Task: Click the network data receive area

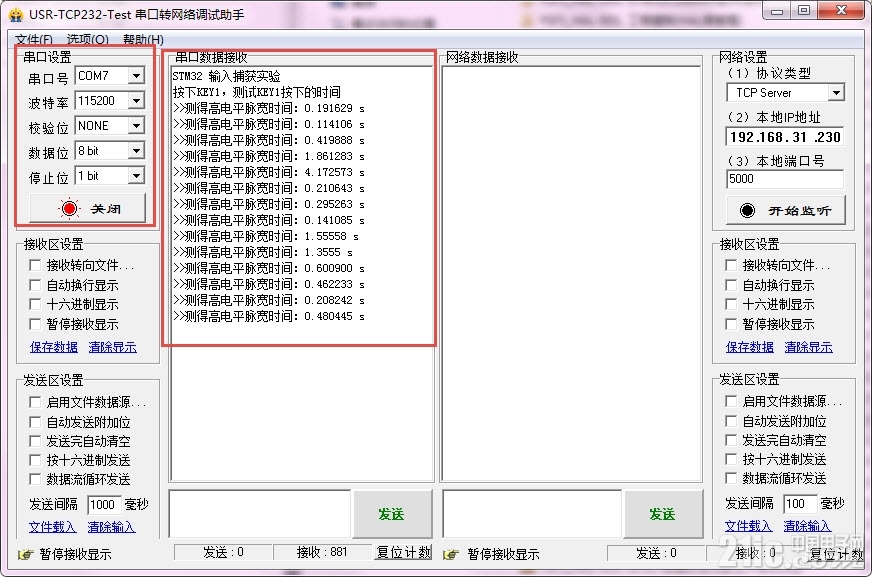Action: coord(571,274)
